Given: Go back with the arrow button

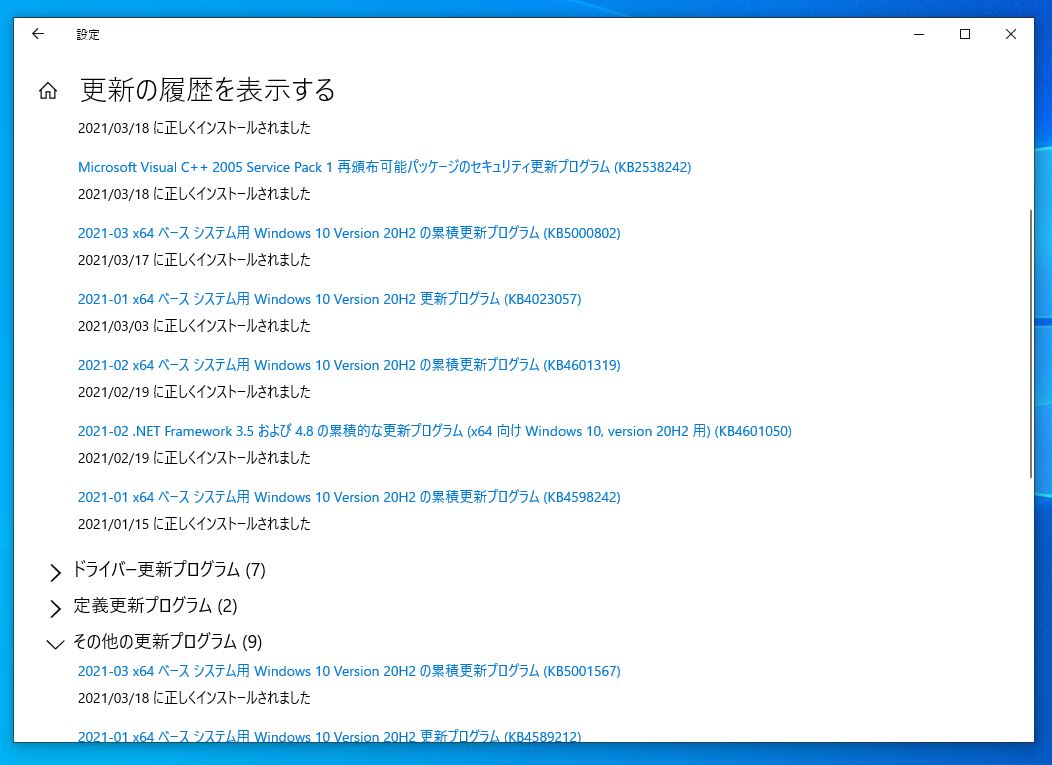Looking at the screenshot, I should [38, 34].
